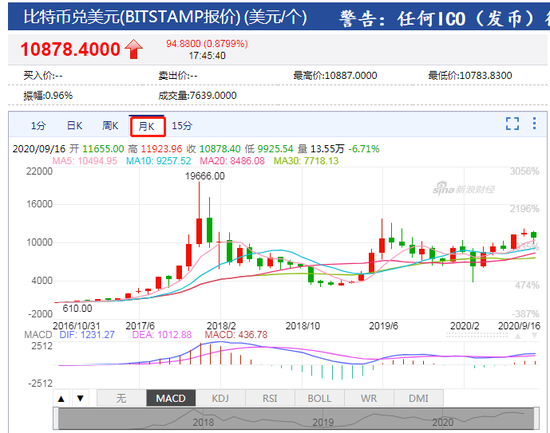Switch to the 1分 chart tab
Screen dimensions: 550x433
point(38,126)
